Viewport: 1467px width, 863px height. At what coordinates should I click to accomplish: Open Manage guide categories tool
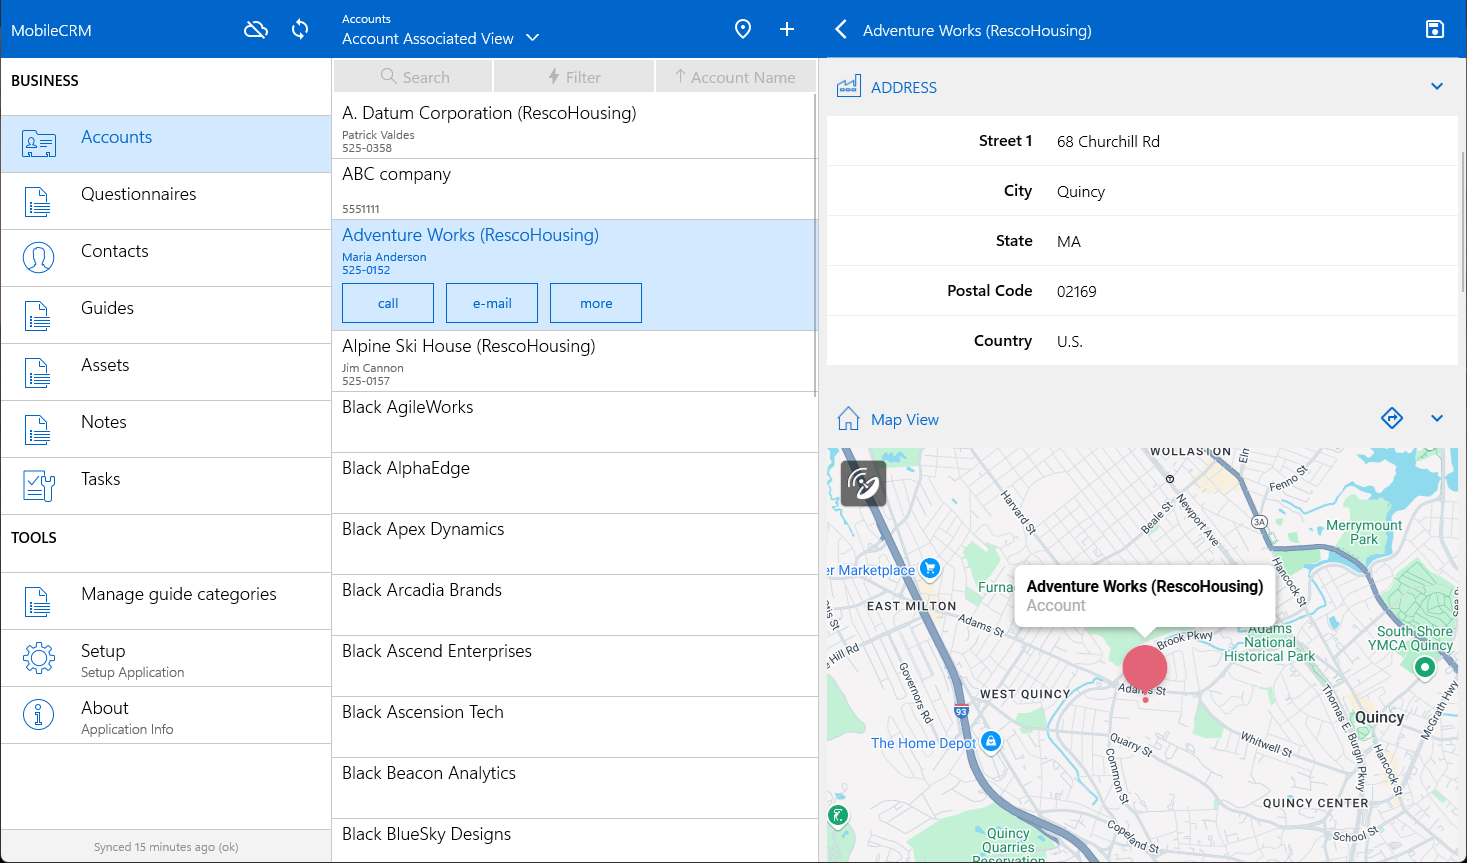(x=166, y=601)
